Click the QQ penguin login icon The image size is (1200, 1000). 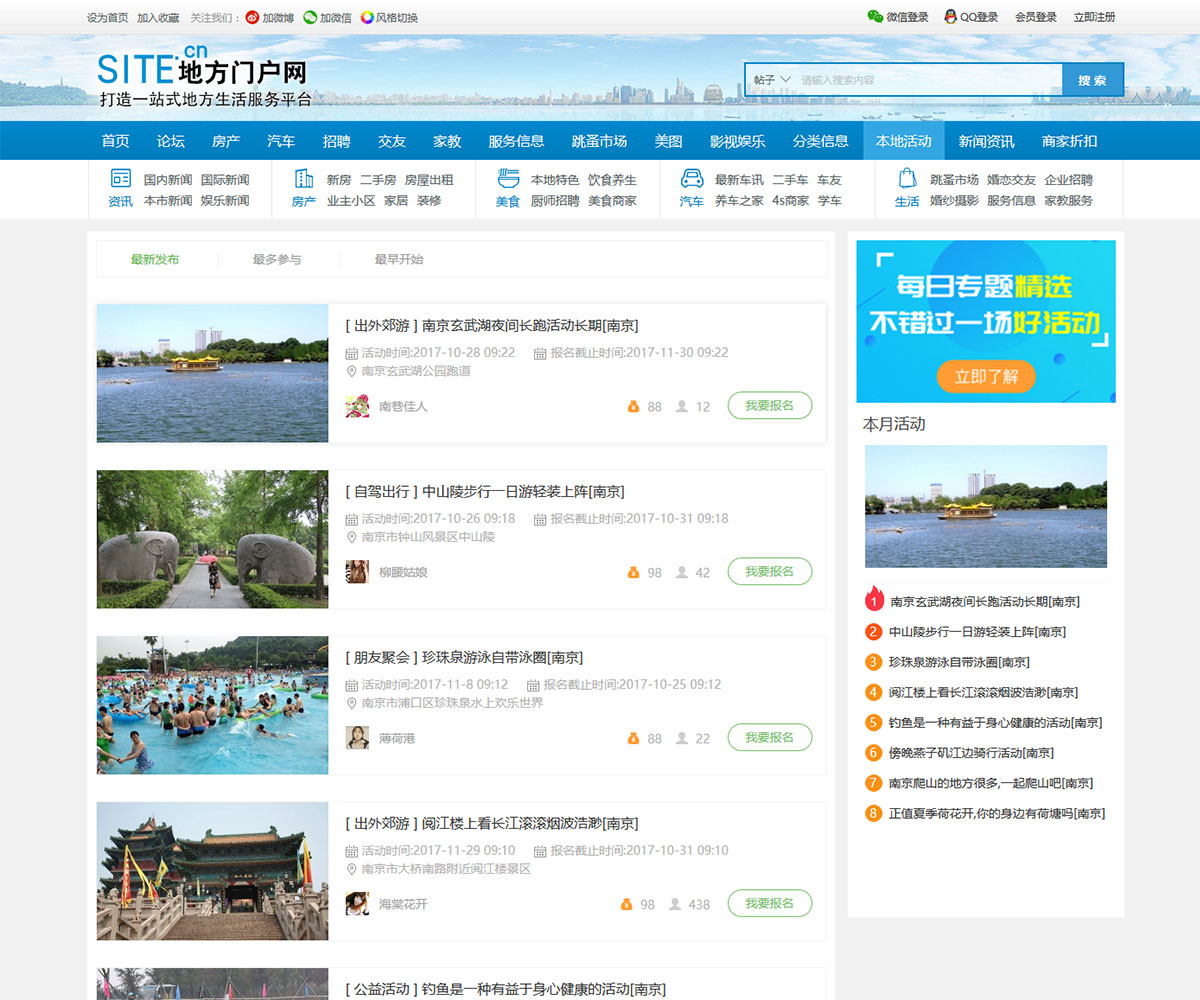[x=950, y=17]
